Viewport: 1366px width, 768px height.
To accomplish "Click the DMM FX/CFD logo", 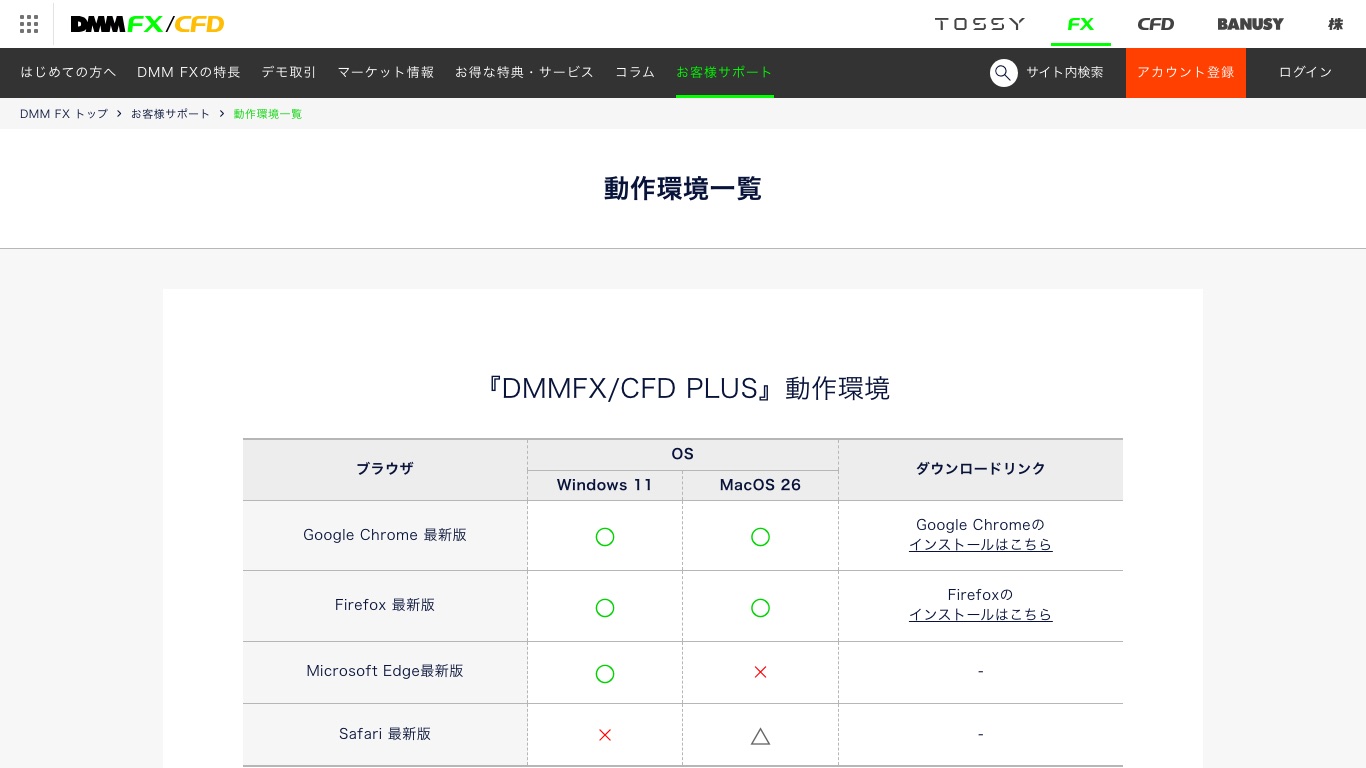I will click(x=147, y=24).
